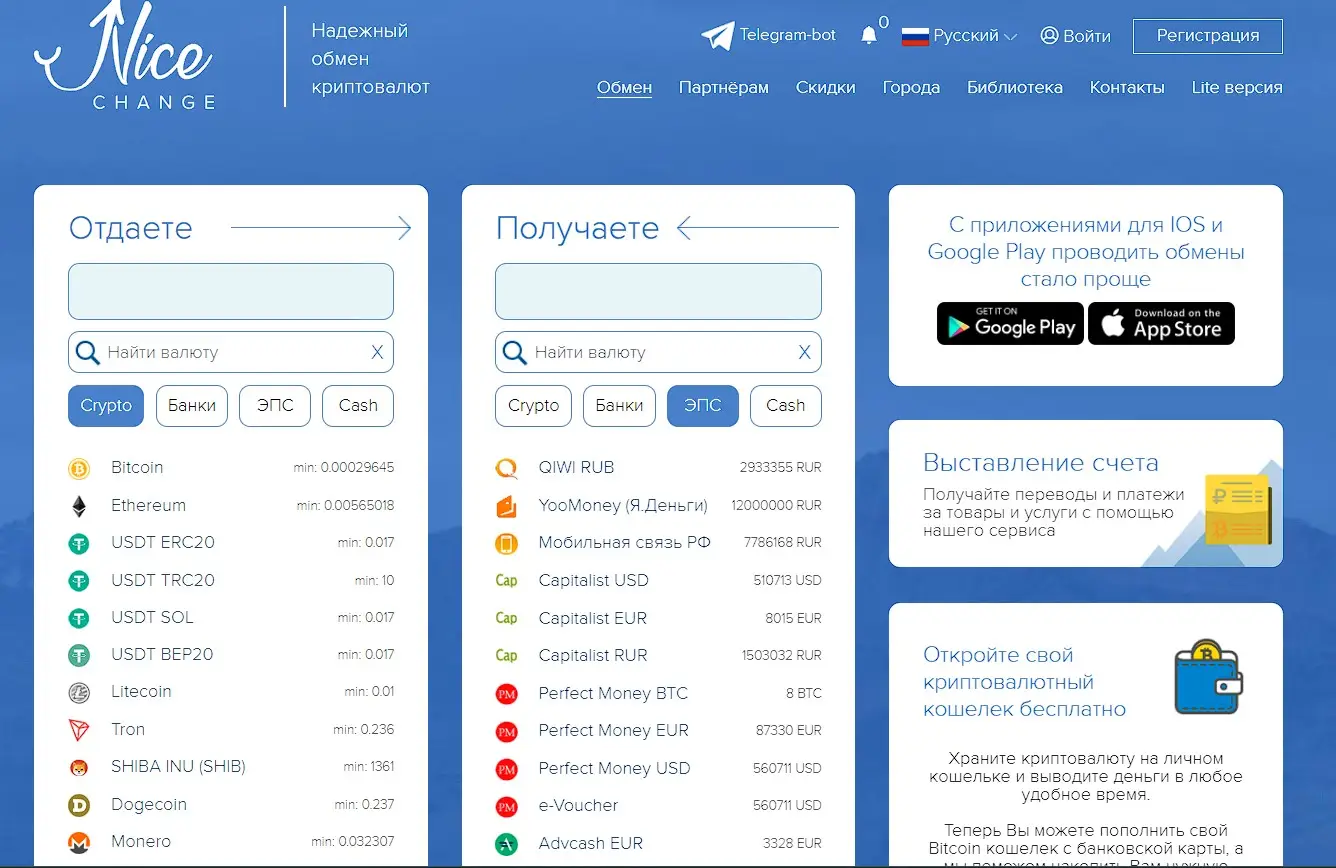Click the Tron logo icon

79,730
